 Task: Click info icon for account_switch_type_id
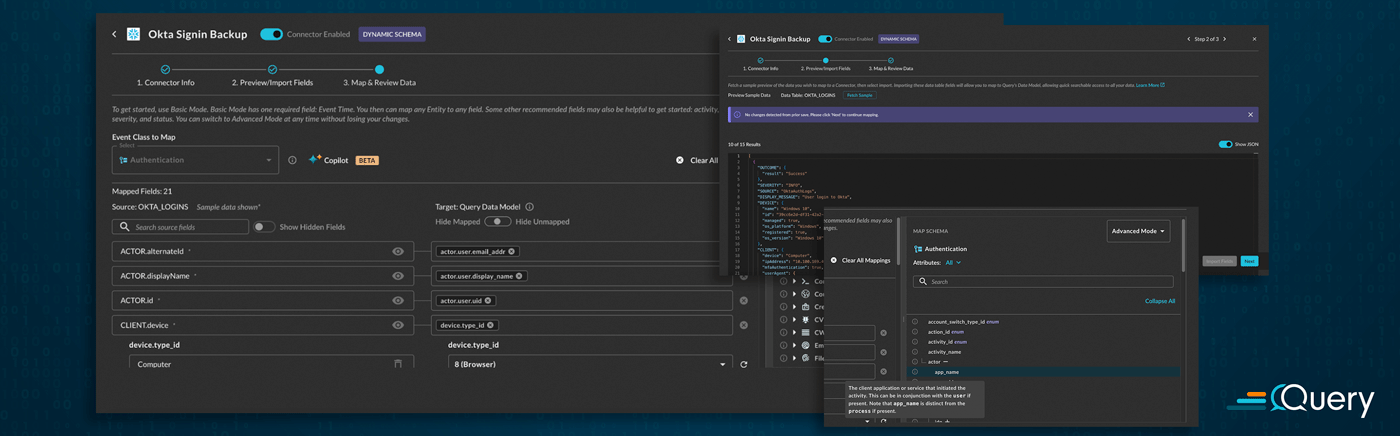coord(915,322)
